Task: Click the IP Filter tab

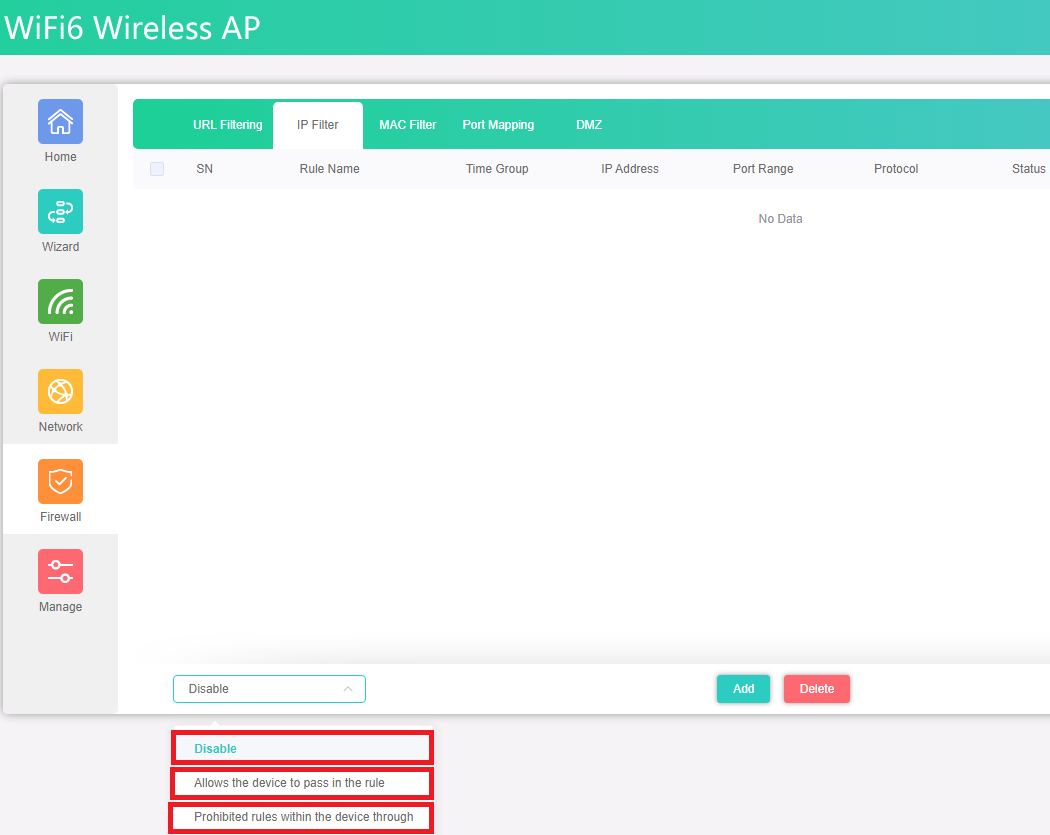Action: [x=318, y=125]
